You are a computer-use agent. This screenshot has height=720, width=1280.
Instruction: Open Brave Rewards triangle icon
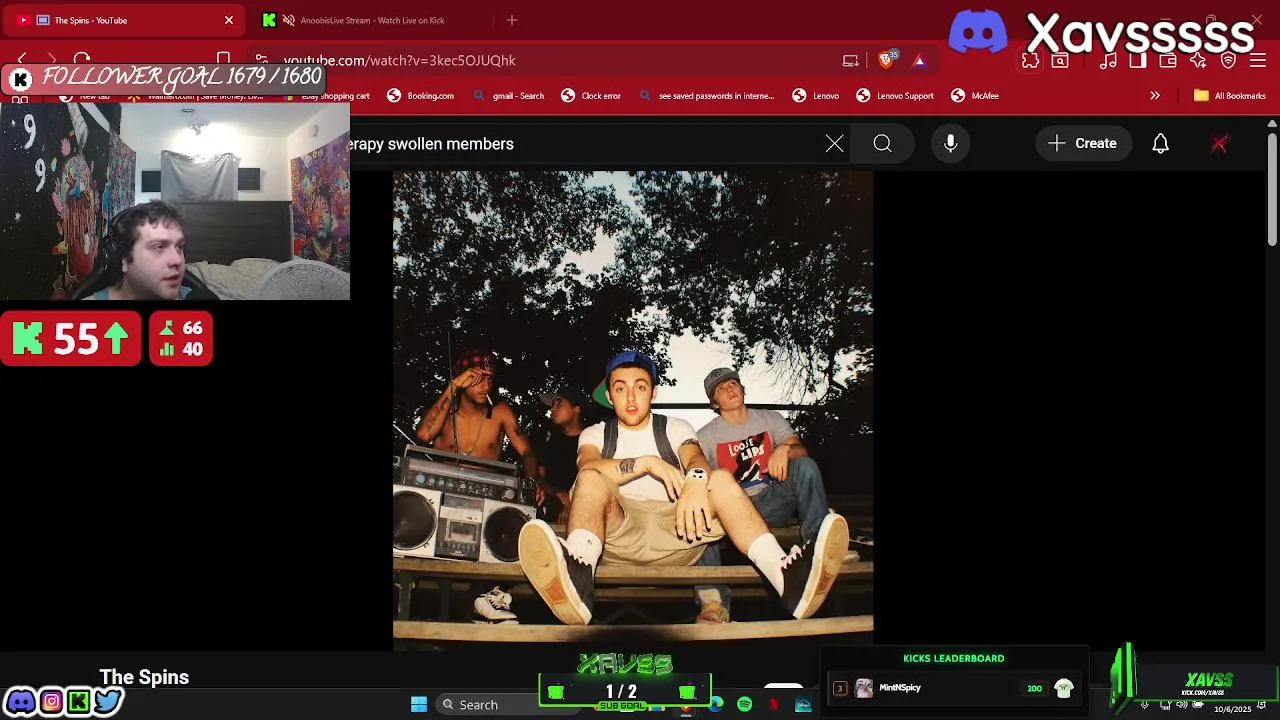click(x=919, y=60)
